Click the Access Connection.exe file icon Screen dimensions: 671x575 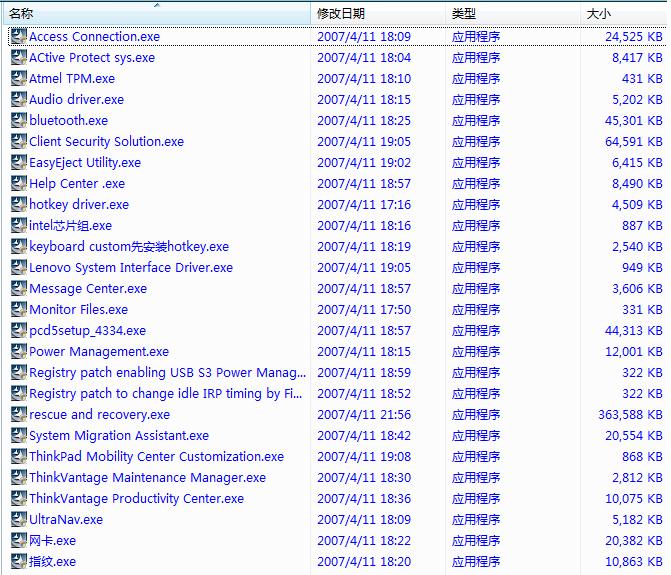point(18,36)
